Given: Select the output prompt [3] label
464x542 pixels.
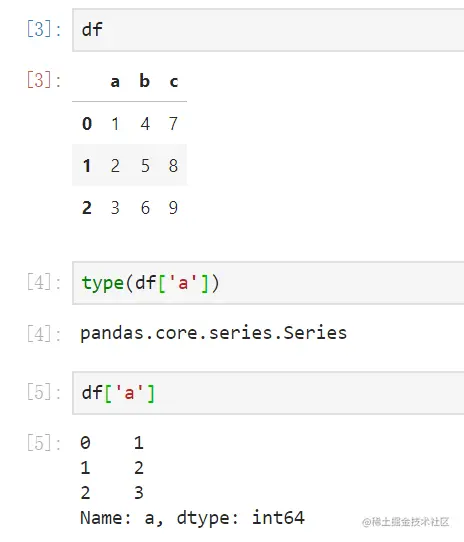Looking at the screenshot, I should point(44,80).
